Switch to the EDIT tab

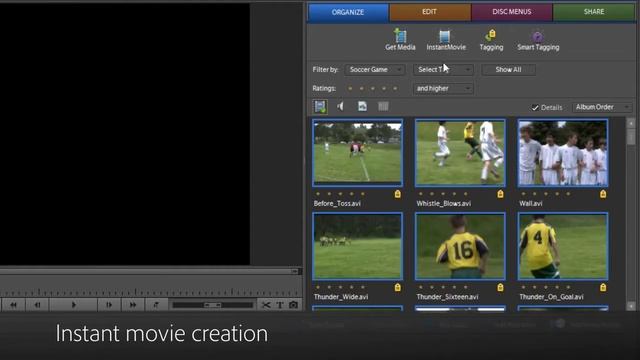(x=429, y=12)
